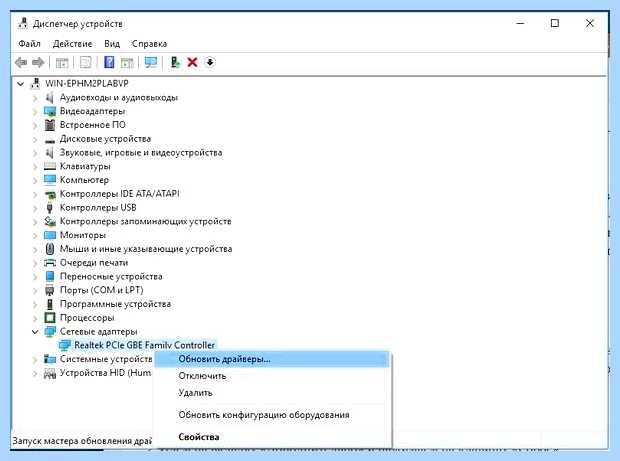Expand the Системные устройства node
This screenshot has height=461, width=620.
35,359
